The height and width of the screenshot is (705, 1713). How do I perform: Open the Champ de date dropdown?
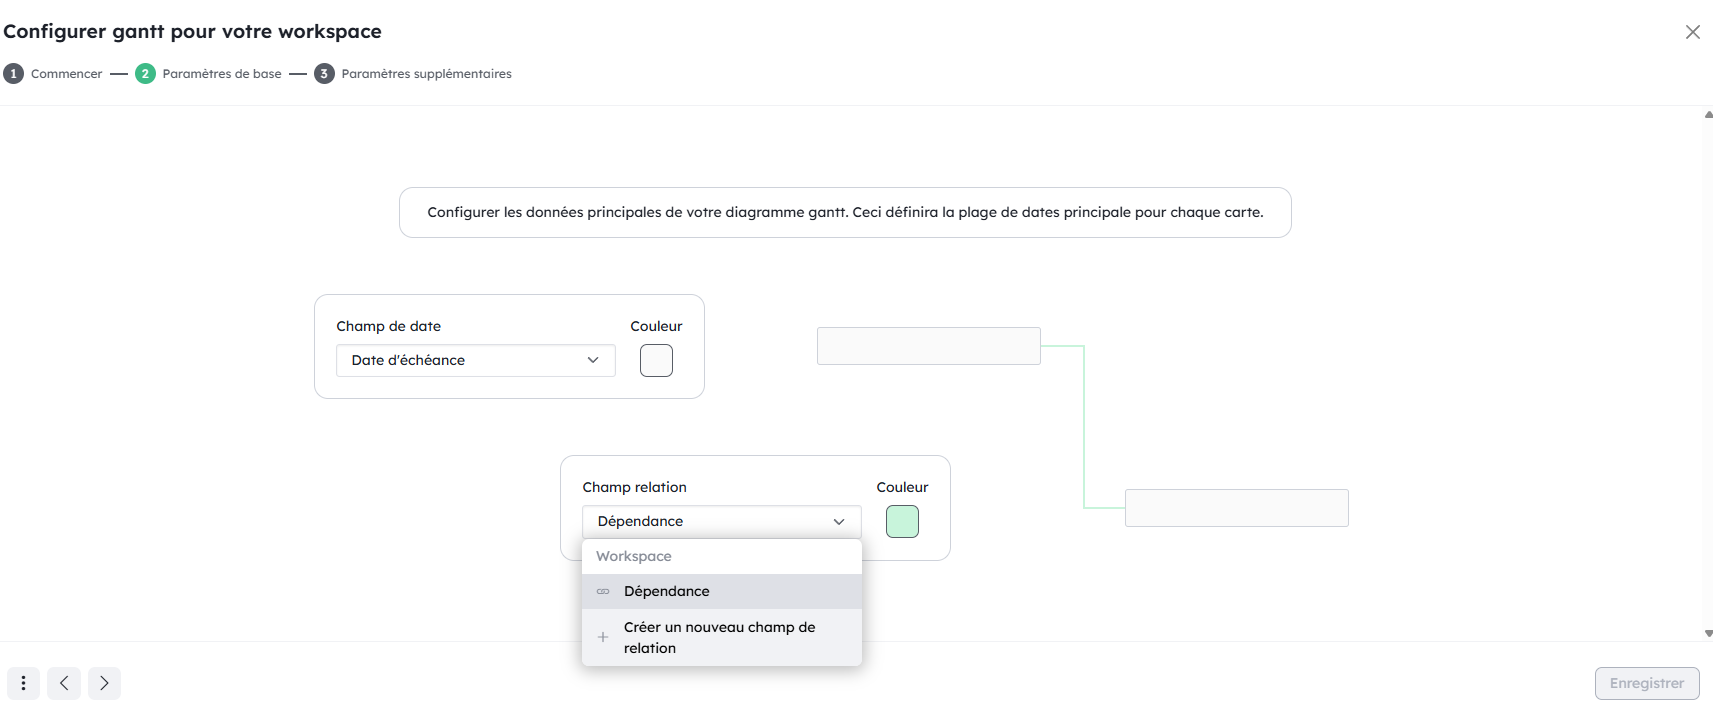475,360
